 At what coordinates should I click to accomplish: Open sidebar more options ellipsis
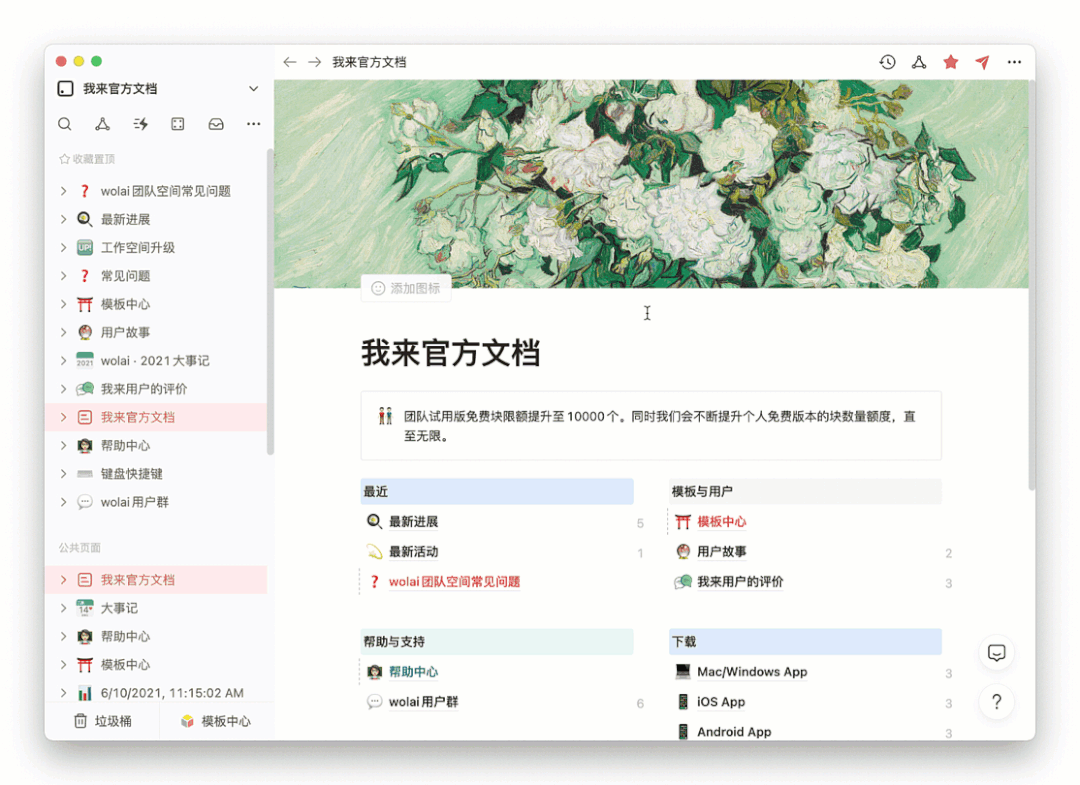(x=253, y=124)
